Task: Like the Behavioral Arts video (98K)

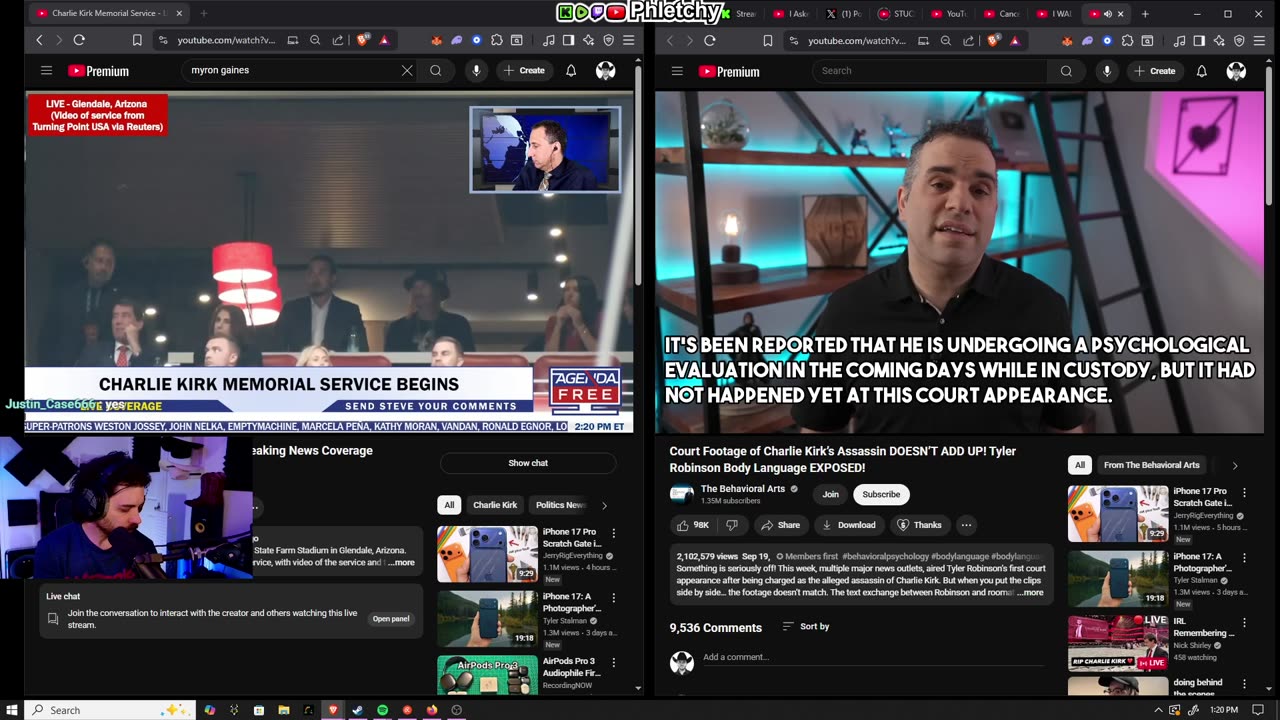Action: pyautogui.click(x=692, y=525)
